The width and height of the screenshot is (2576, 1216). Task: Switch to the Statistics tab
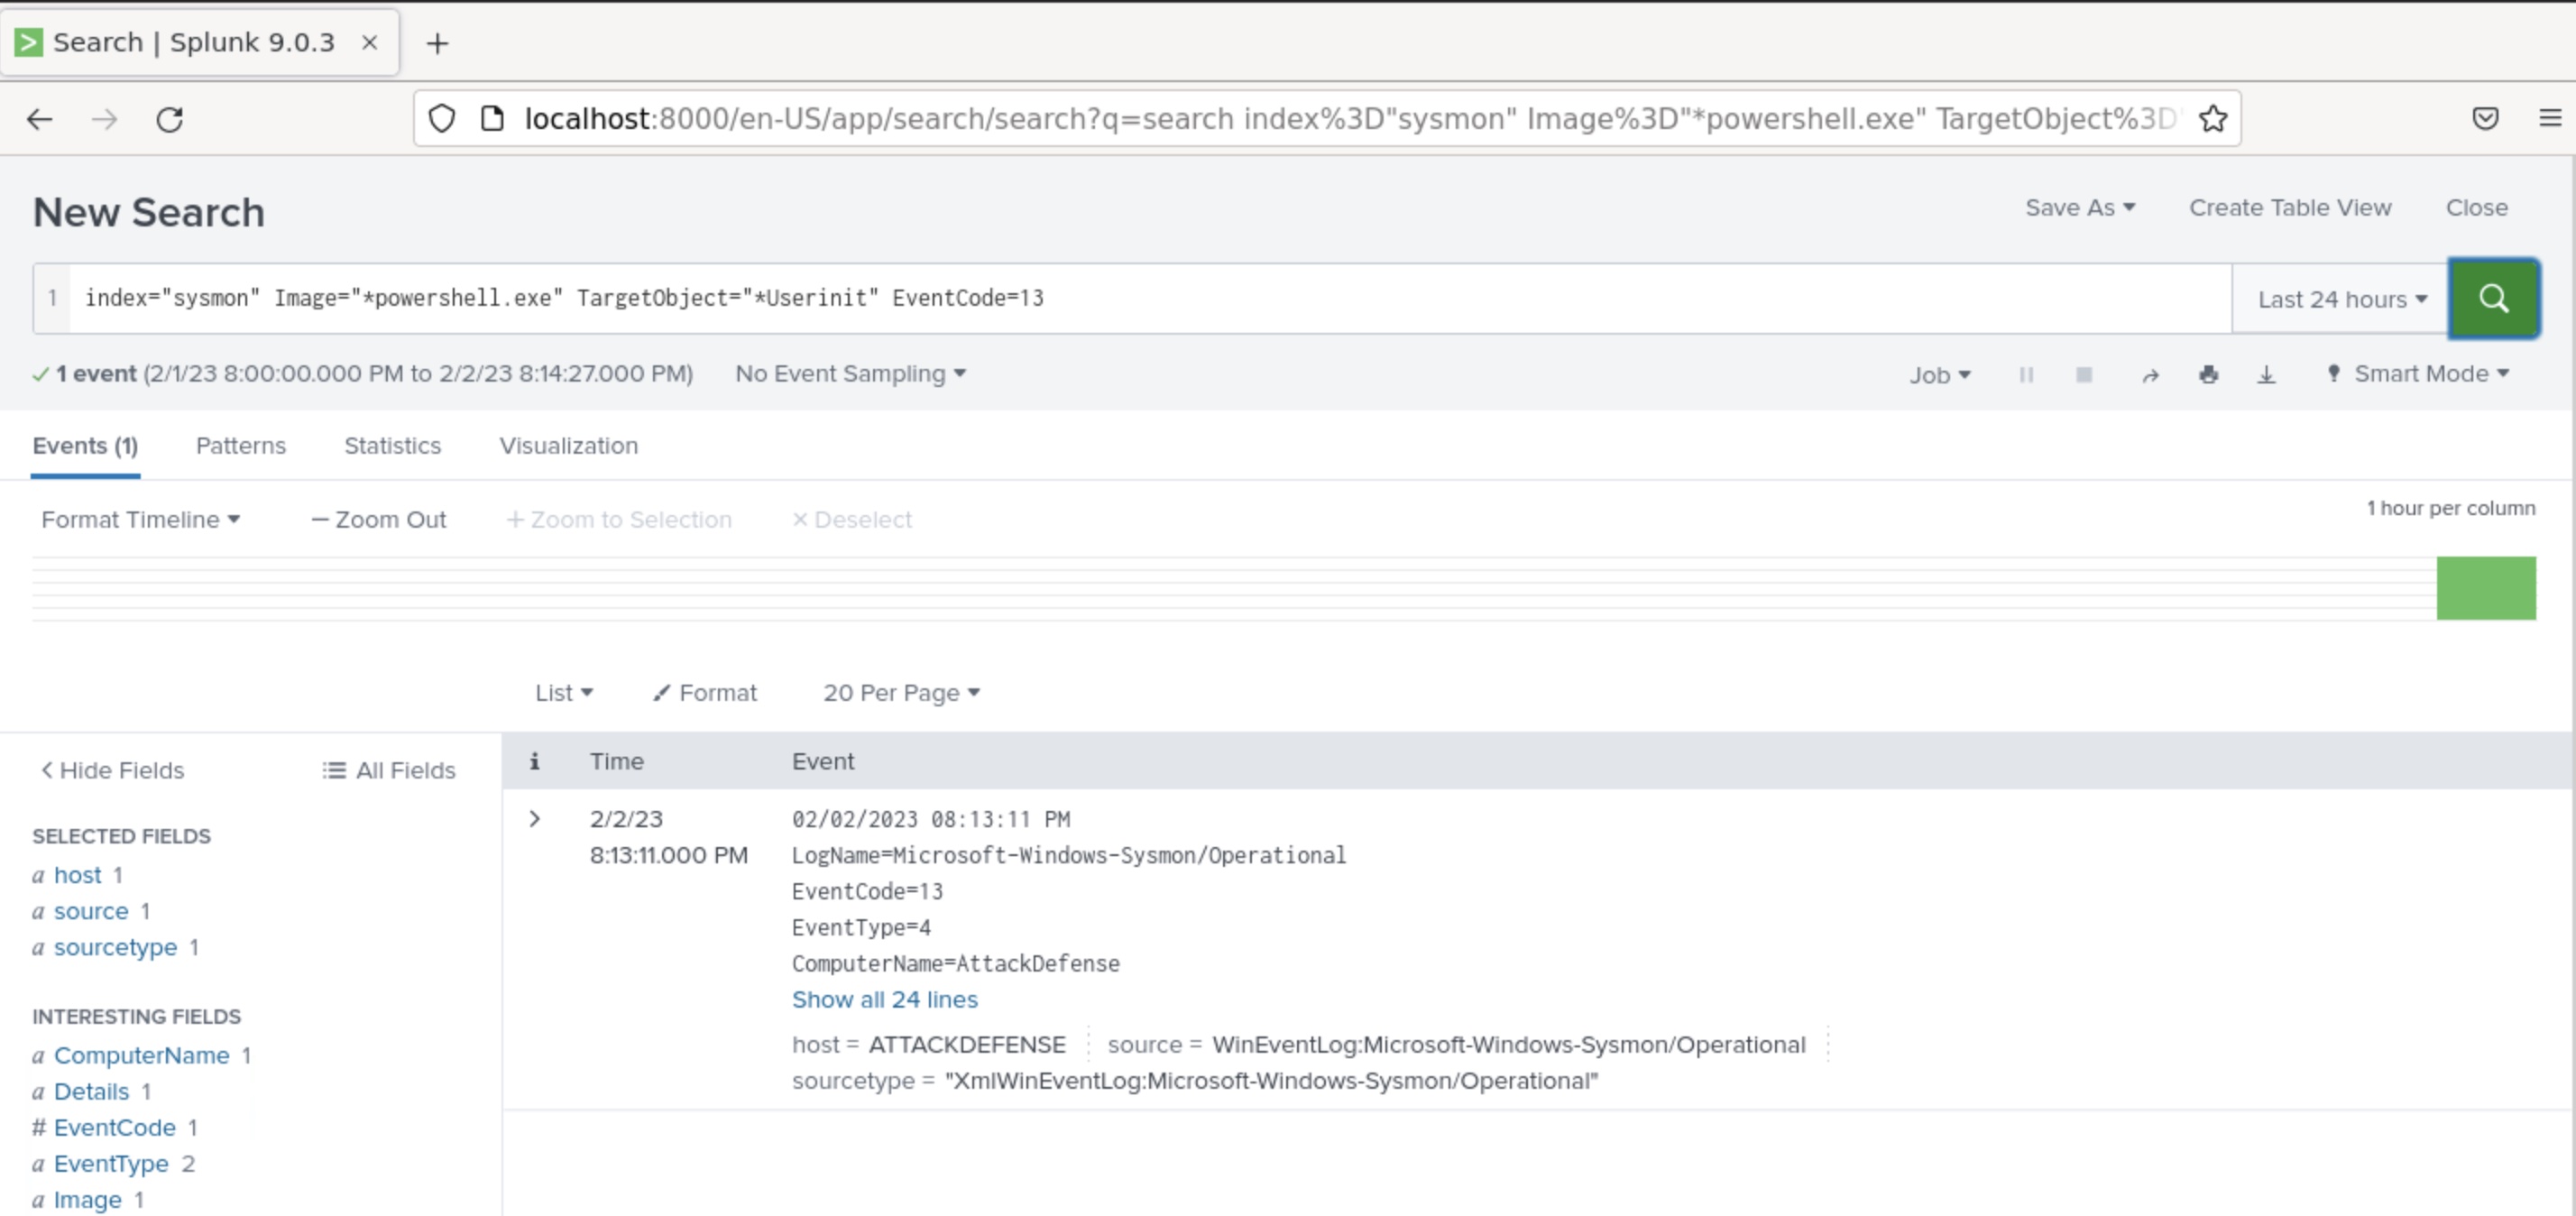pos(393,446)
